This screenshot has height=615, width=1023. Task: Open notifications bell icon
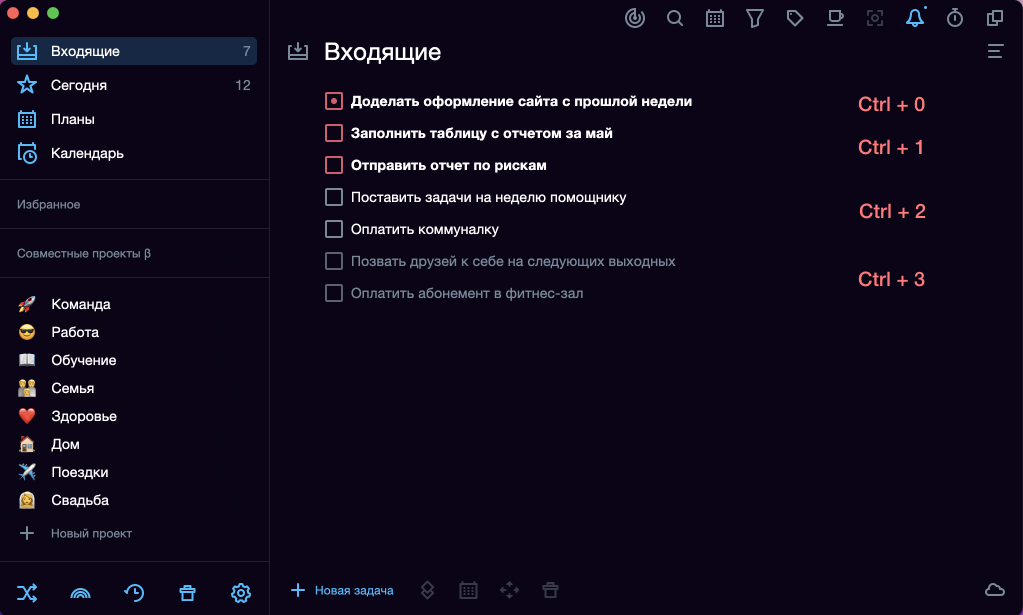point(915,18)
